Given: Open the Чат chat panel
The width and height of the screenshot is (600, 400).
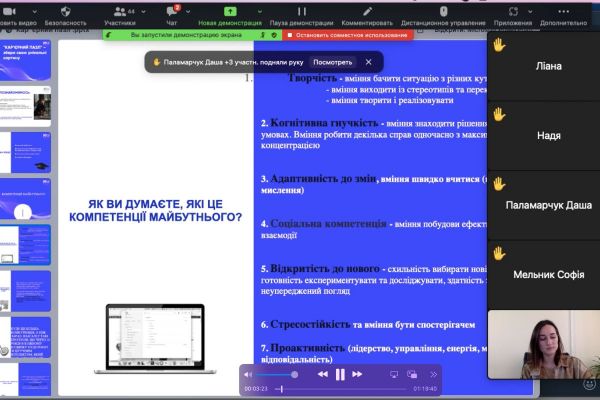Looking at the screenshot, I should pos(171,14).
